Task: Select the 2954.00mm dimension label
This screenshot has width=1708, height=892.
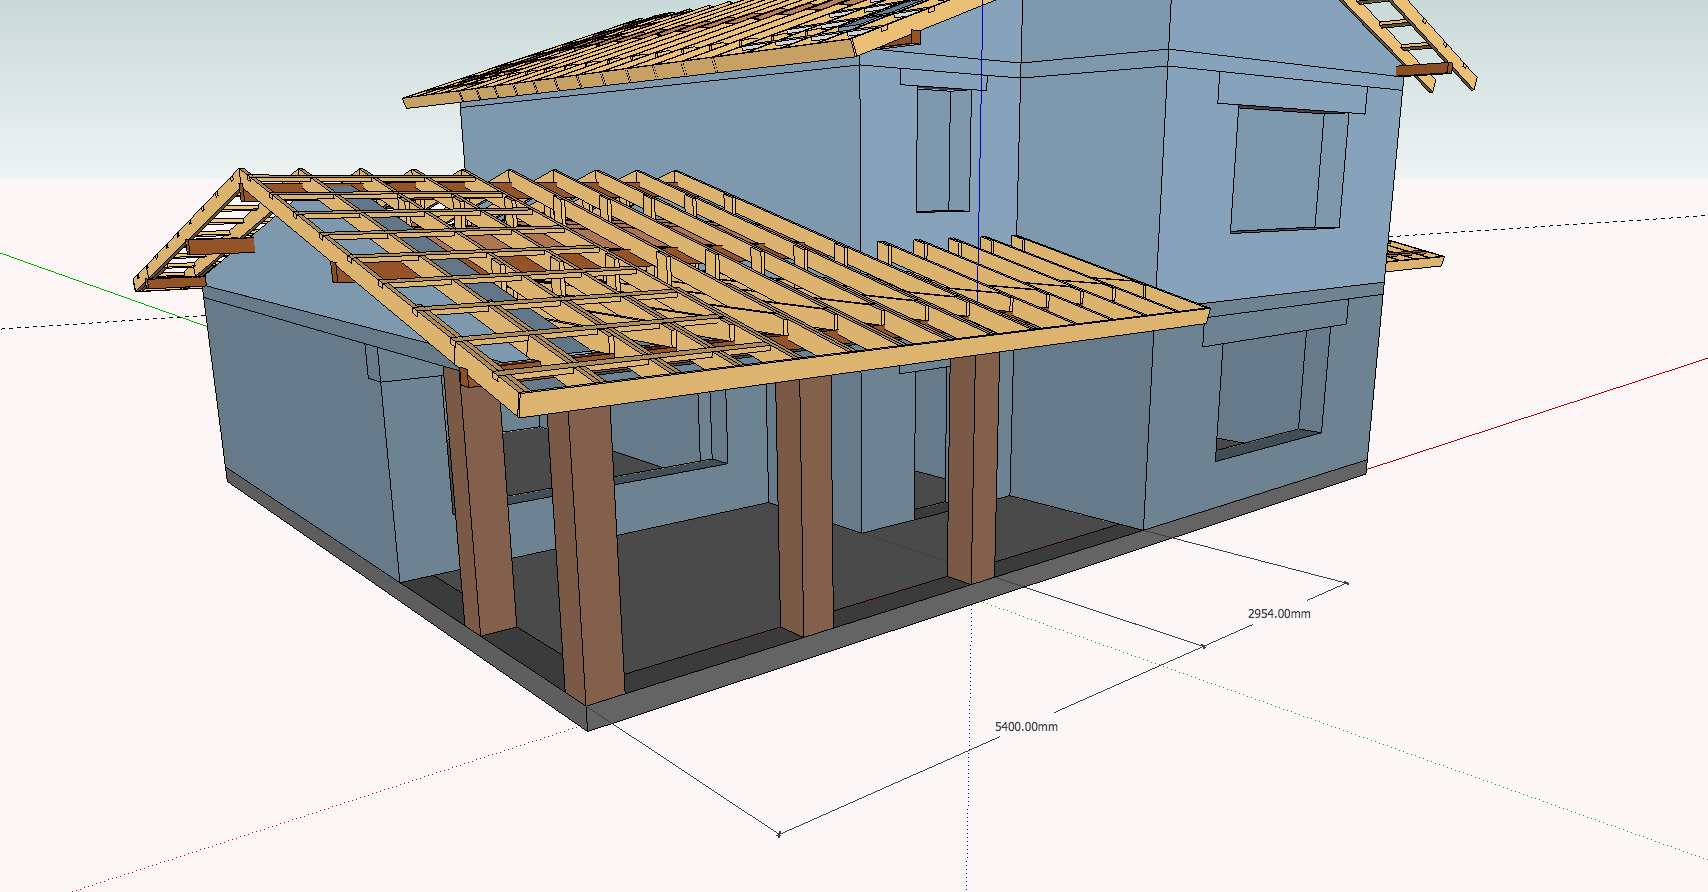Action: [1279, 614]
